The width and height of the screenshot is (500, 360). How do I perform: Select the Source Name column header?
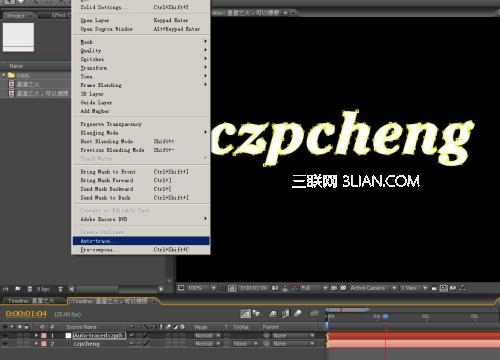[81, 327]
